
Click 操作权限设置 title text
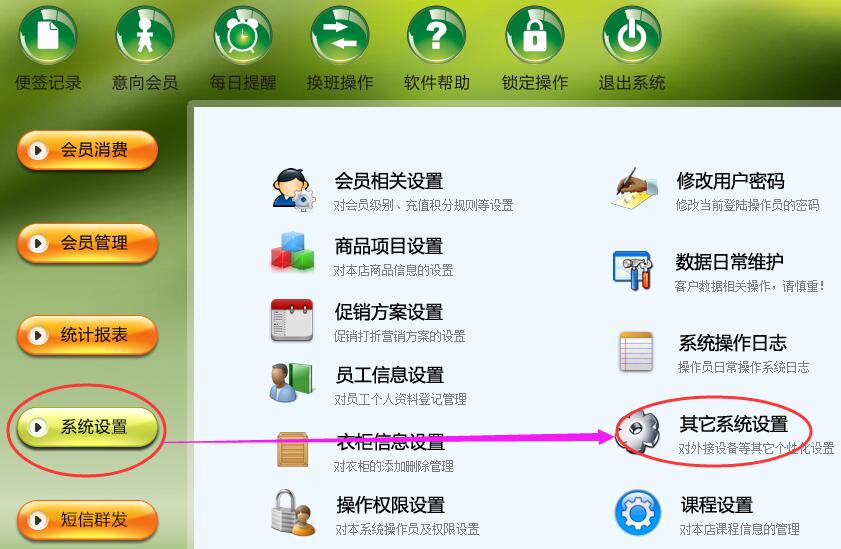coord(391,505)
